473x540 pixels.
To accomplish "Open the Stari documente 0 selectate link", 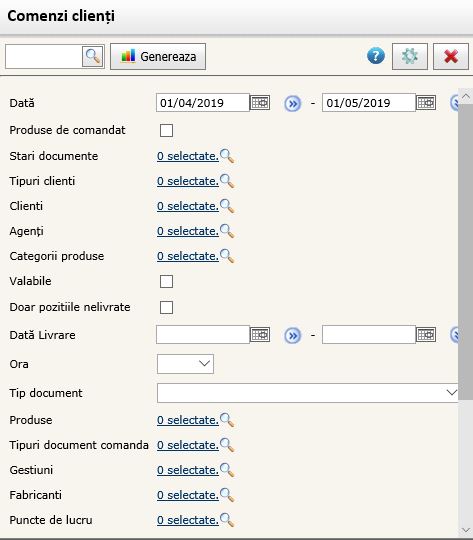I will [188, 156].
